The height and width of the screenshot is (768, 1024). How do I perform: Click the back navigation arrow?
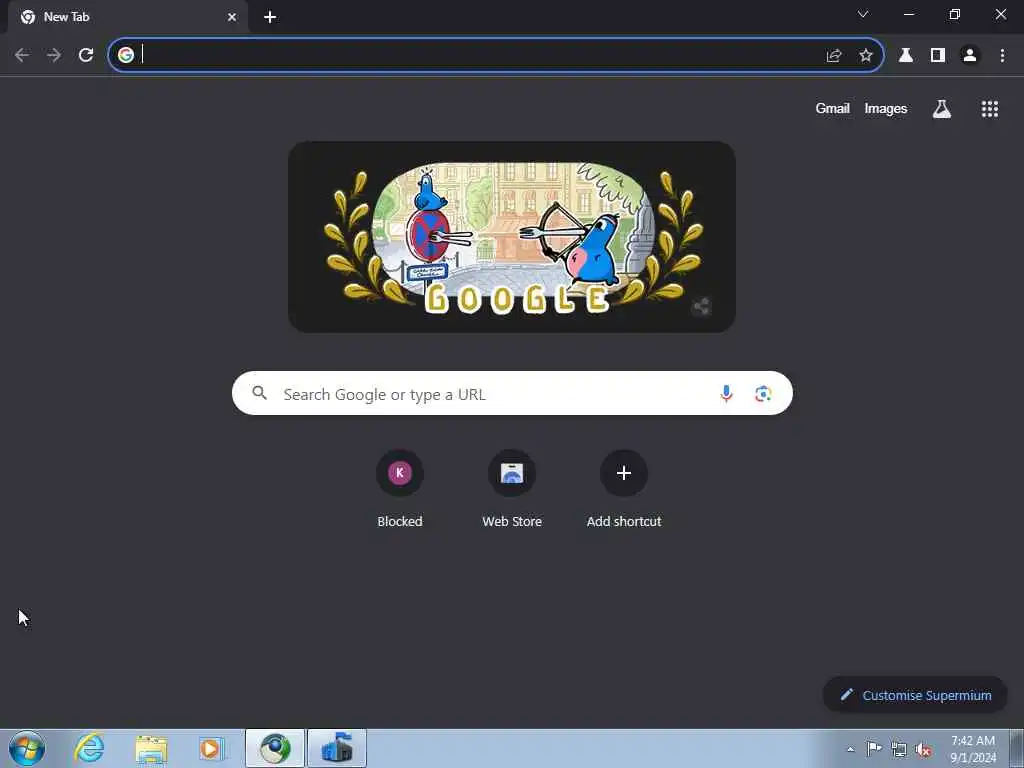(22, 55)
